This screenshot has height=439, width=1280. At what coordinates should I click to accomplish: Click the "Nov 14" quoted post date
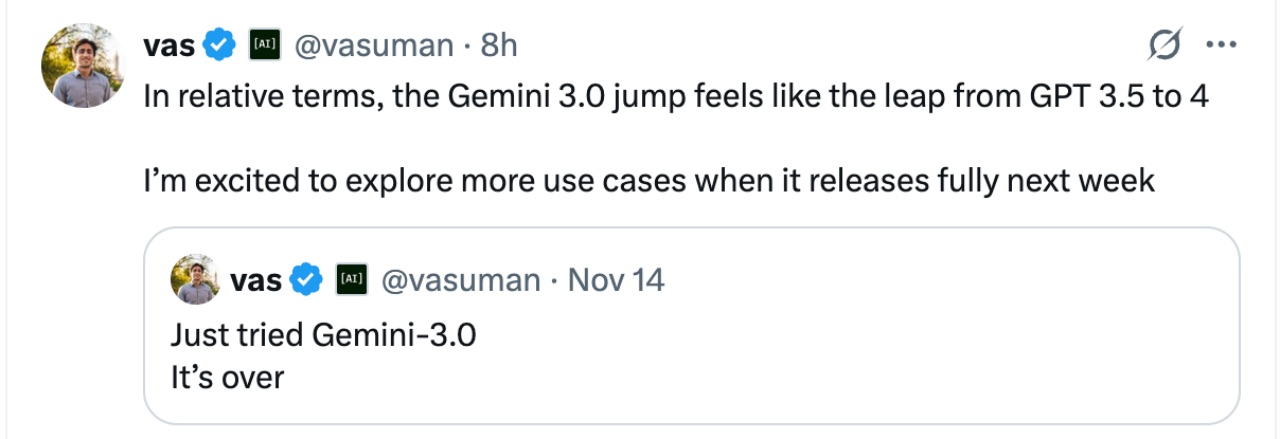click(616, 280)
